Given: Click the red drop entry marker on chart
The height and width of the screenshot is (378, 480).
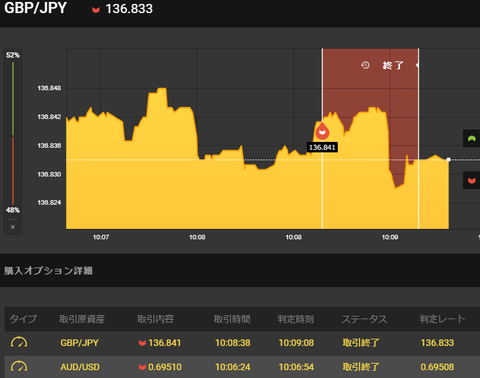Looking at the screenshot, I should click(x=322, y=131).
